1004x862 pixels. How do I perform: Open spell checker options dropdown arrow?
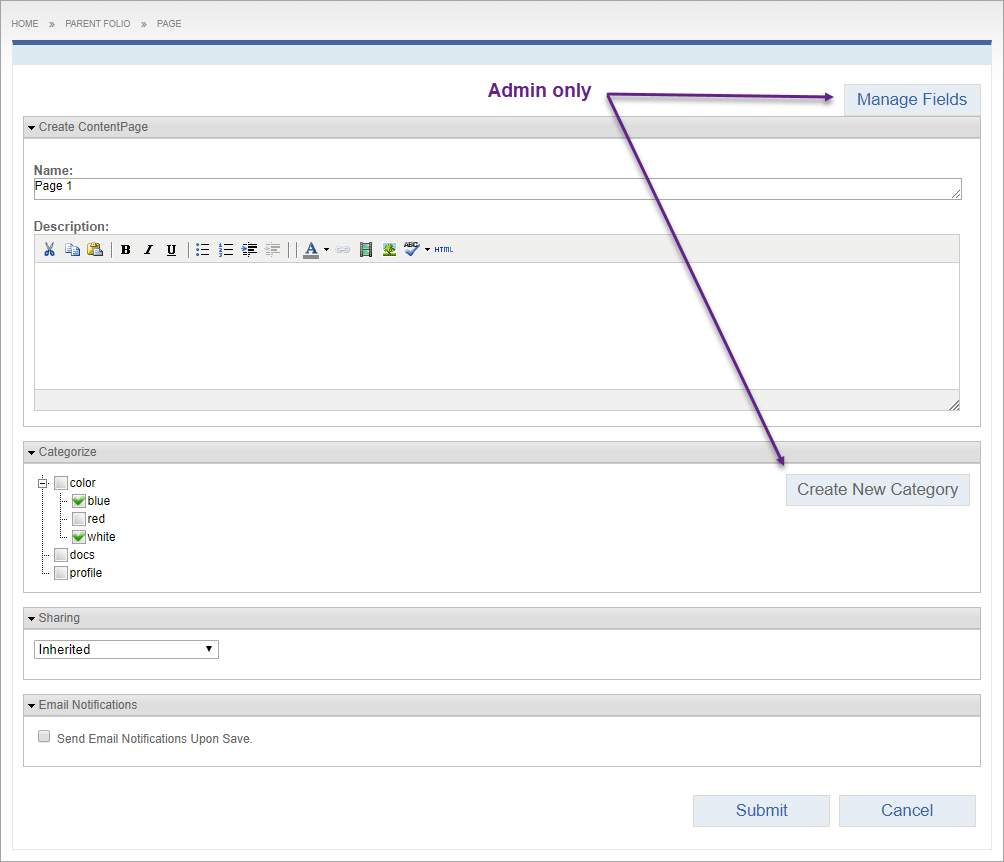click(427, 250)
